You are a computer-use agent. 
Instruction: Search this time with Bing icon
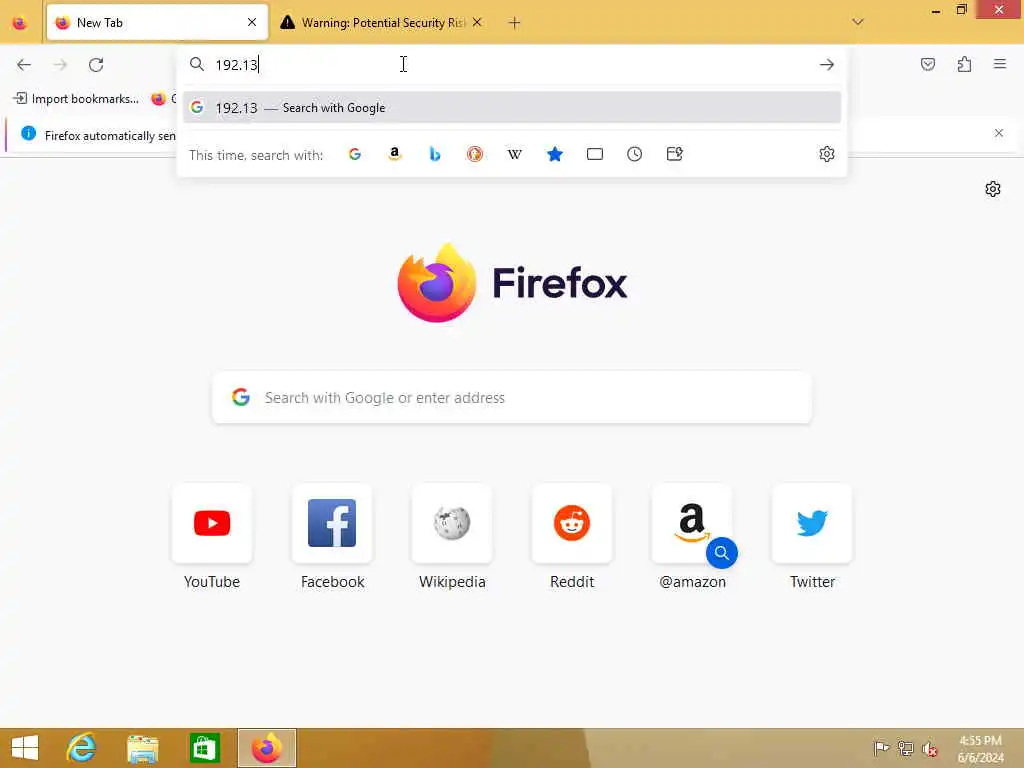tap(435, 154)
